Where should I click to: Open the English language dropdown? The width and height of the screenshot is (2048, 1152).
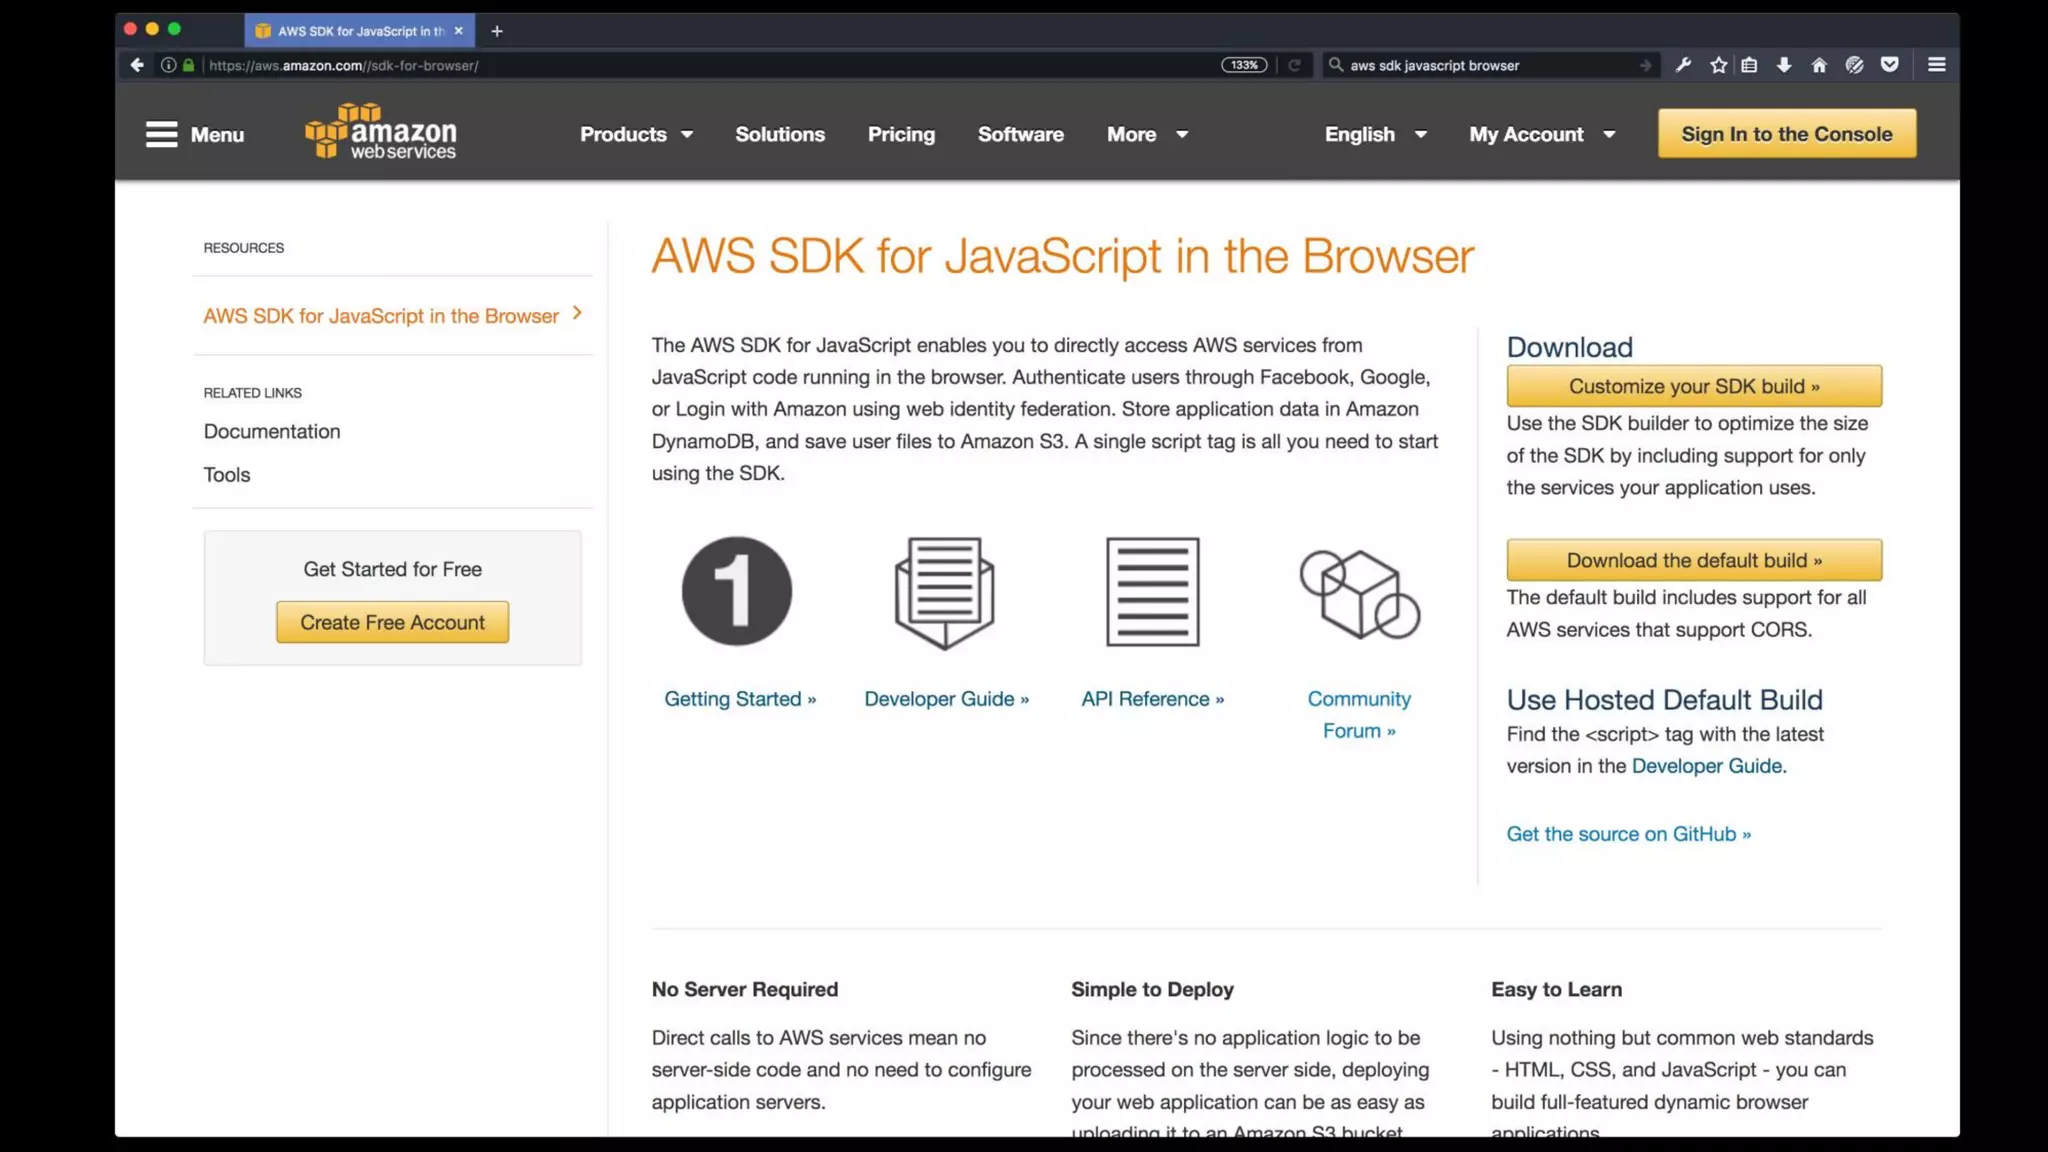[x=1375, y=134]
